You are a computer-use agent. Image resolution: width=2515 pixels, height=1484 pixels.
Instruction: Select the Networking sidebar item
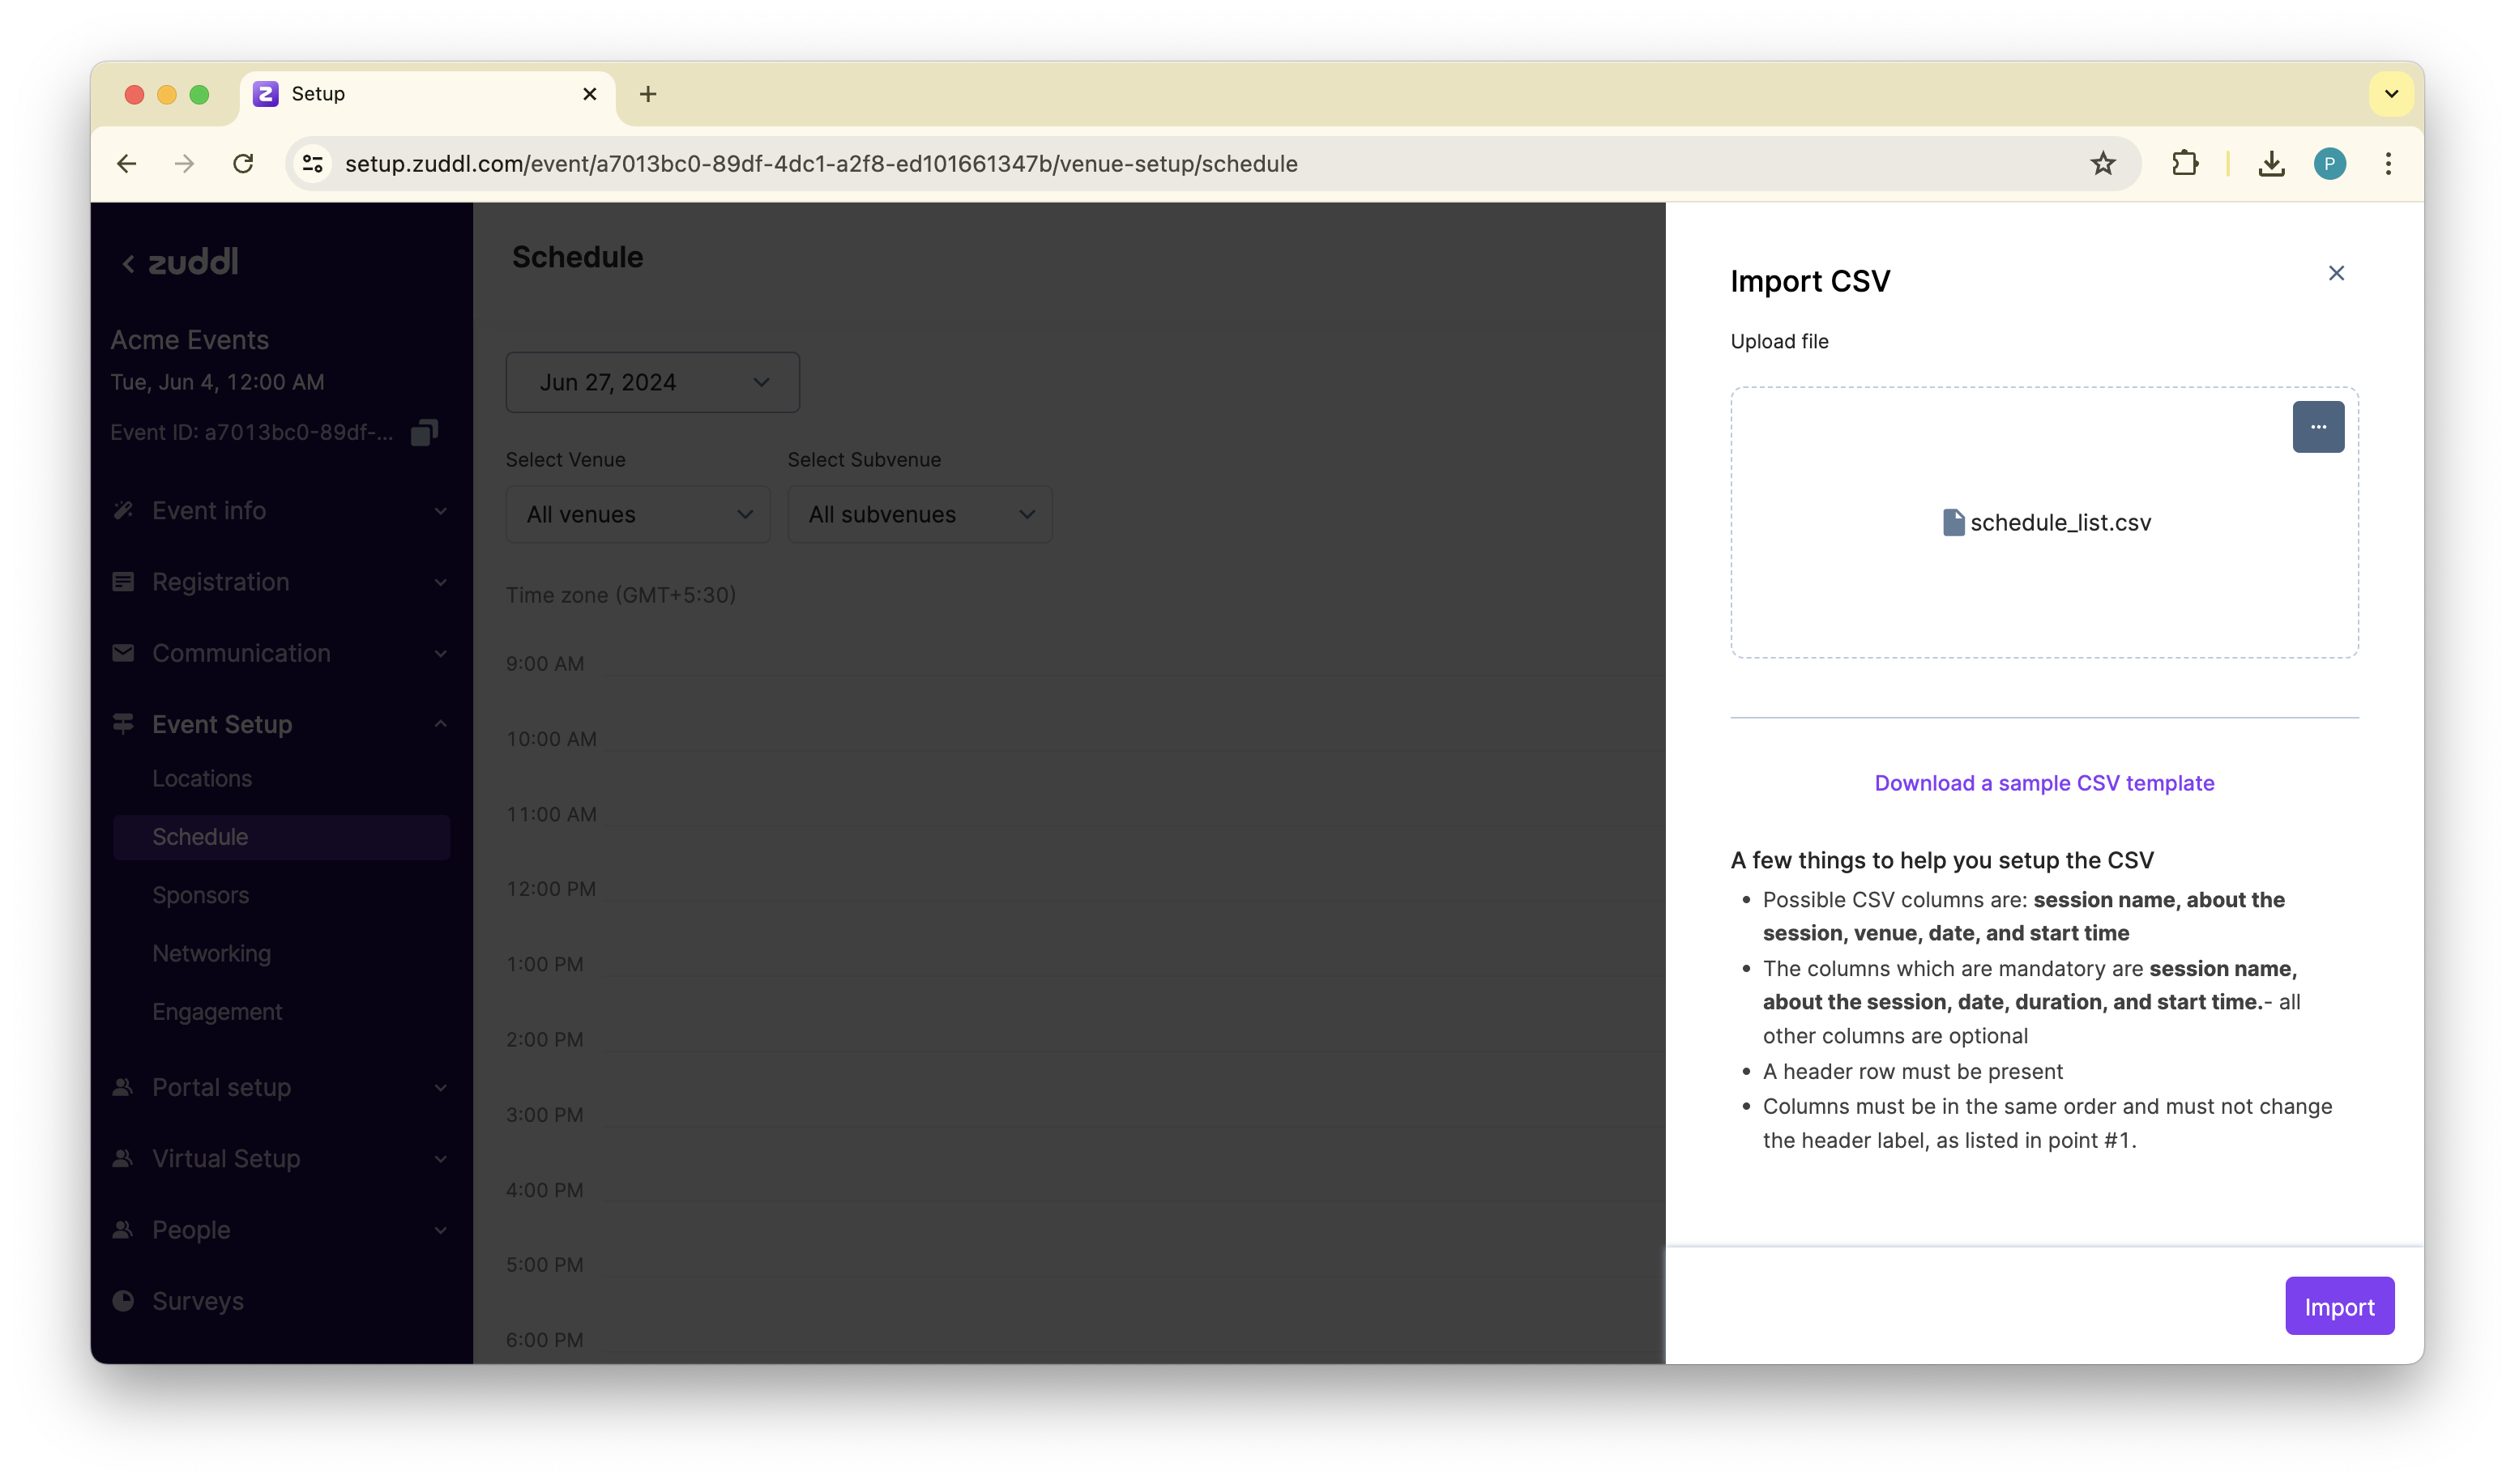coord(211,953)
